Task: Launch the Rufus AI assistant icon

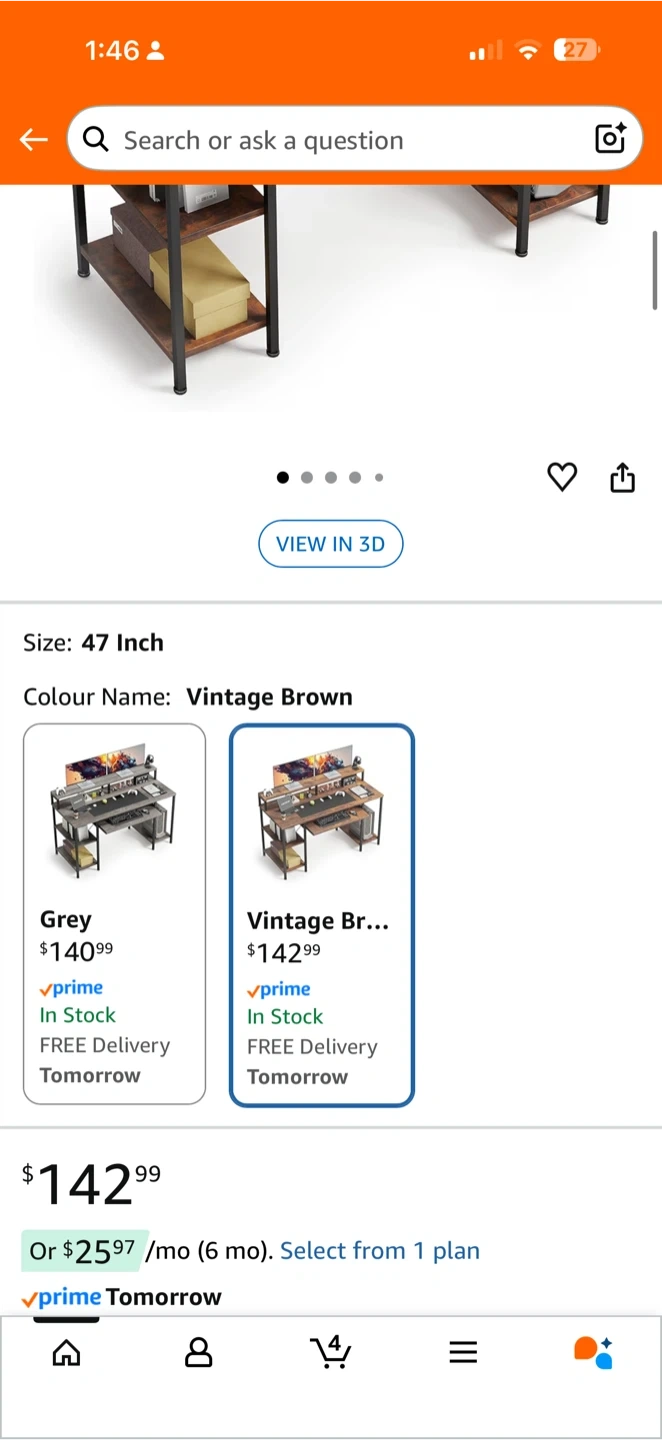Action: pos(594,1352)
